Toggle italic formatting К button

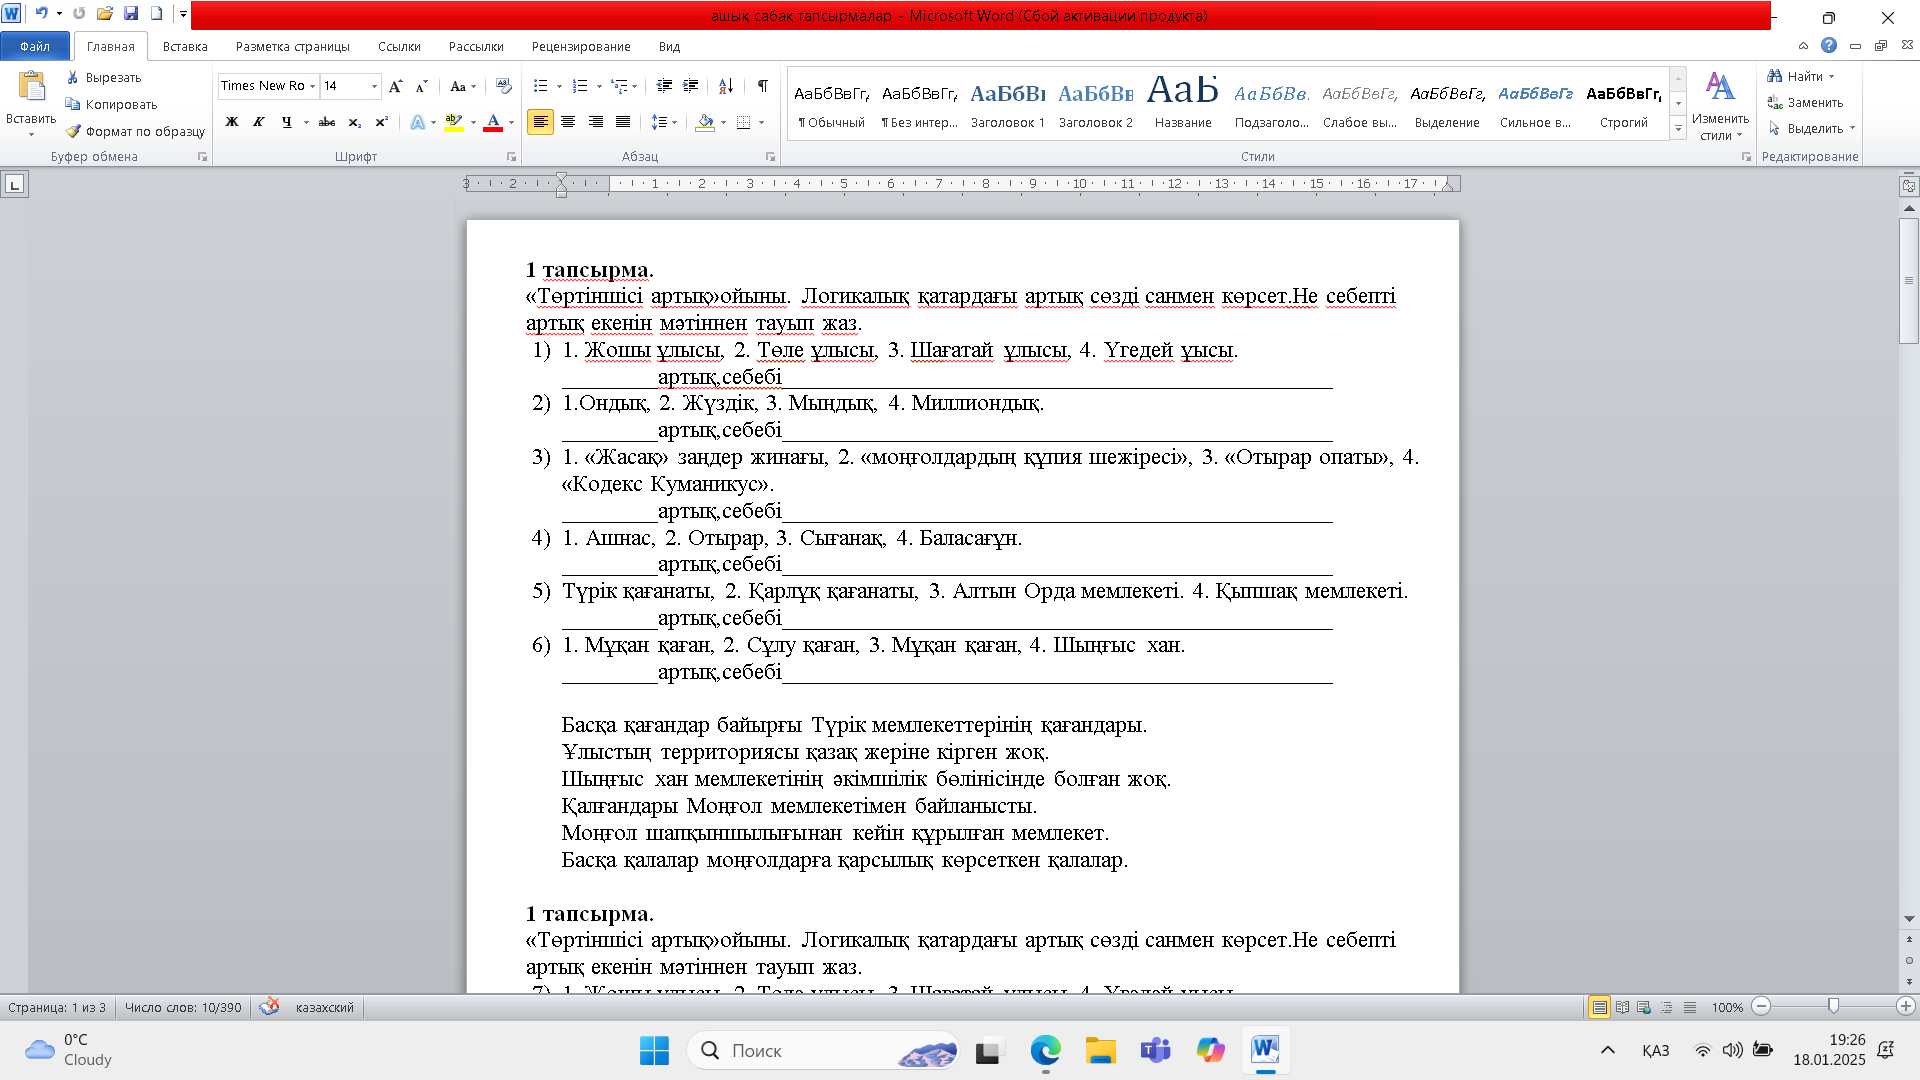point(259,122)
